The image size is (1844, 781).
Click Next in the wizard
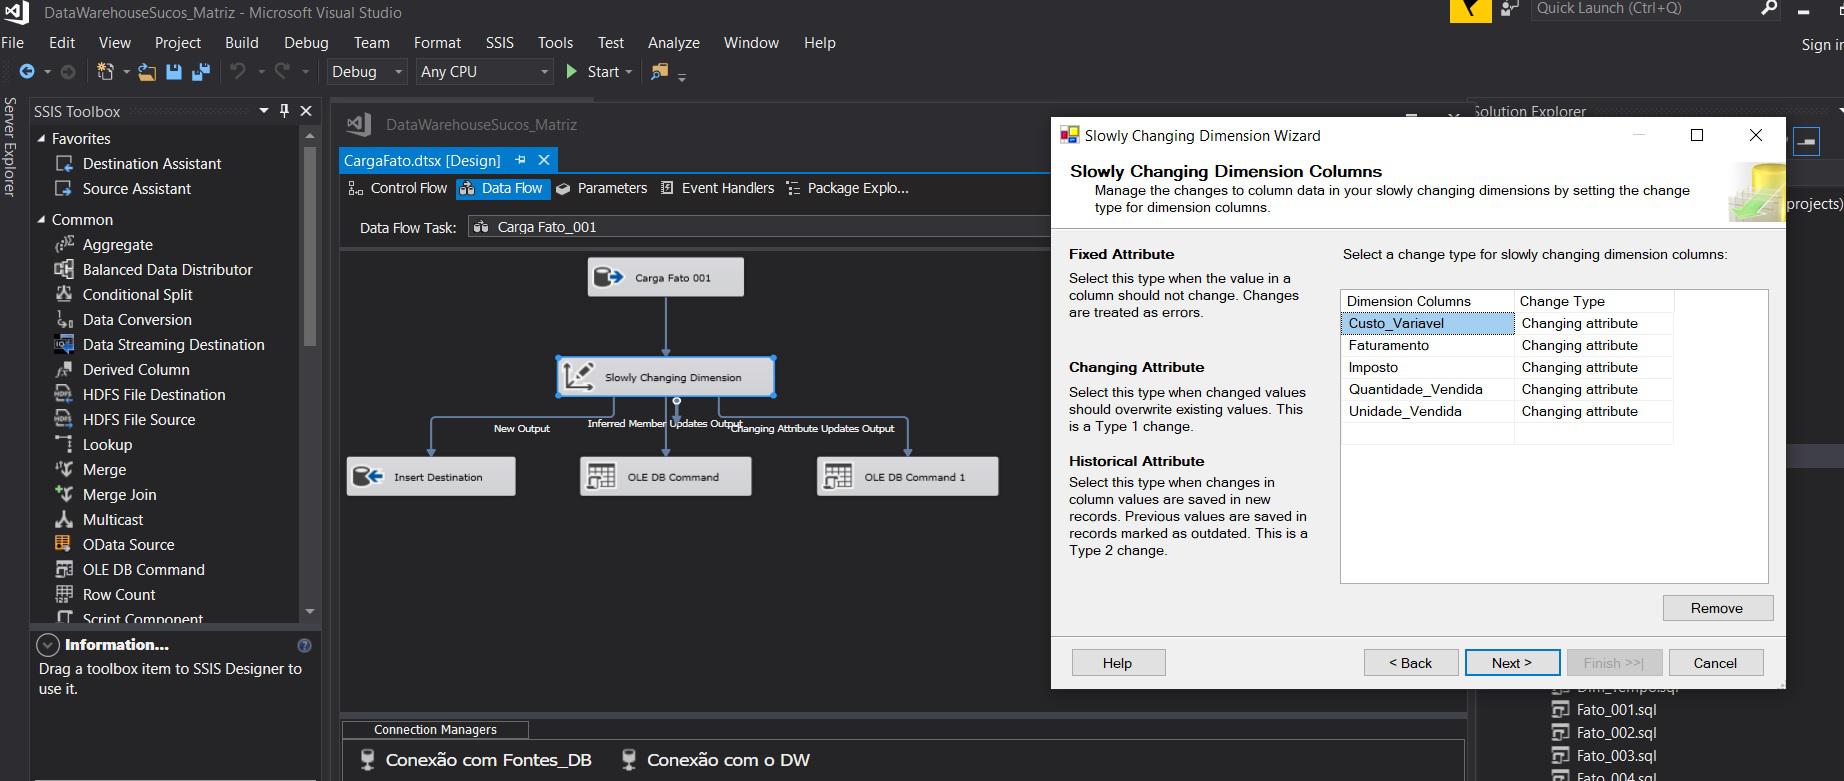pos(1512,662)
